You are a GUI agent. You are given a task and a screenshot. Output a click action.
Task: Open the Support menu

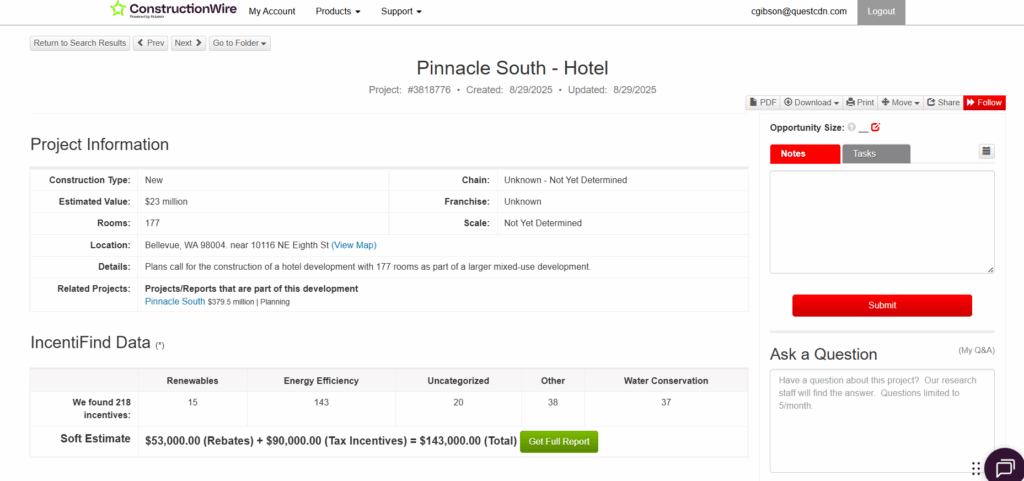point(401,11)
